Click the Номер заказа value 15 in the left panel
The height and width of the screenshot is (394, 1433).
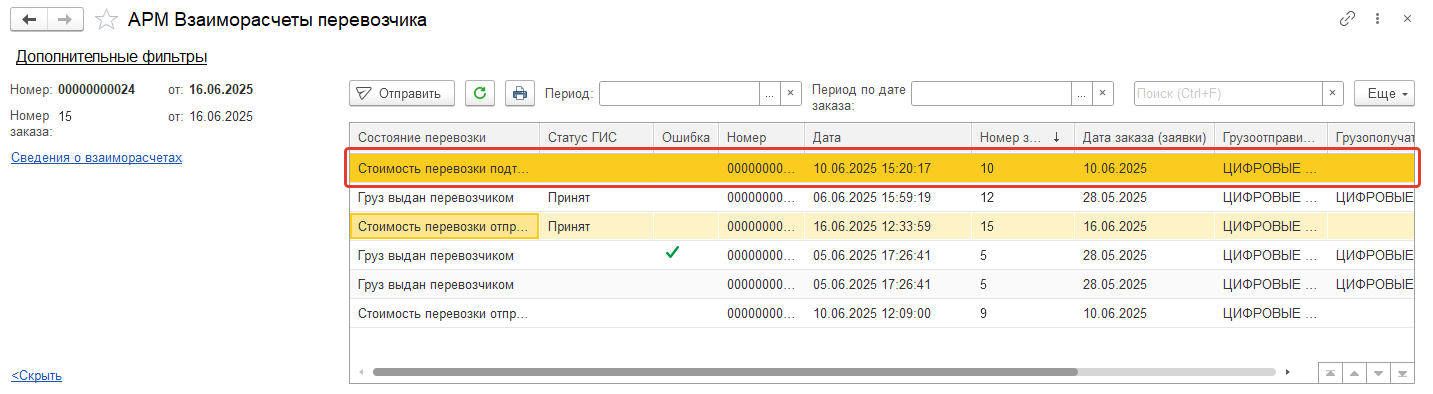pyautogui.click(x=65, y=116)
